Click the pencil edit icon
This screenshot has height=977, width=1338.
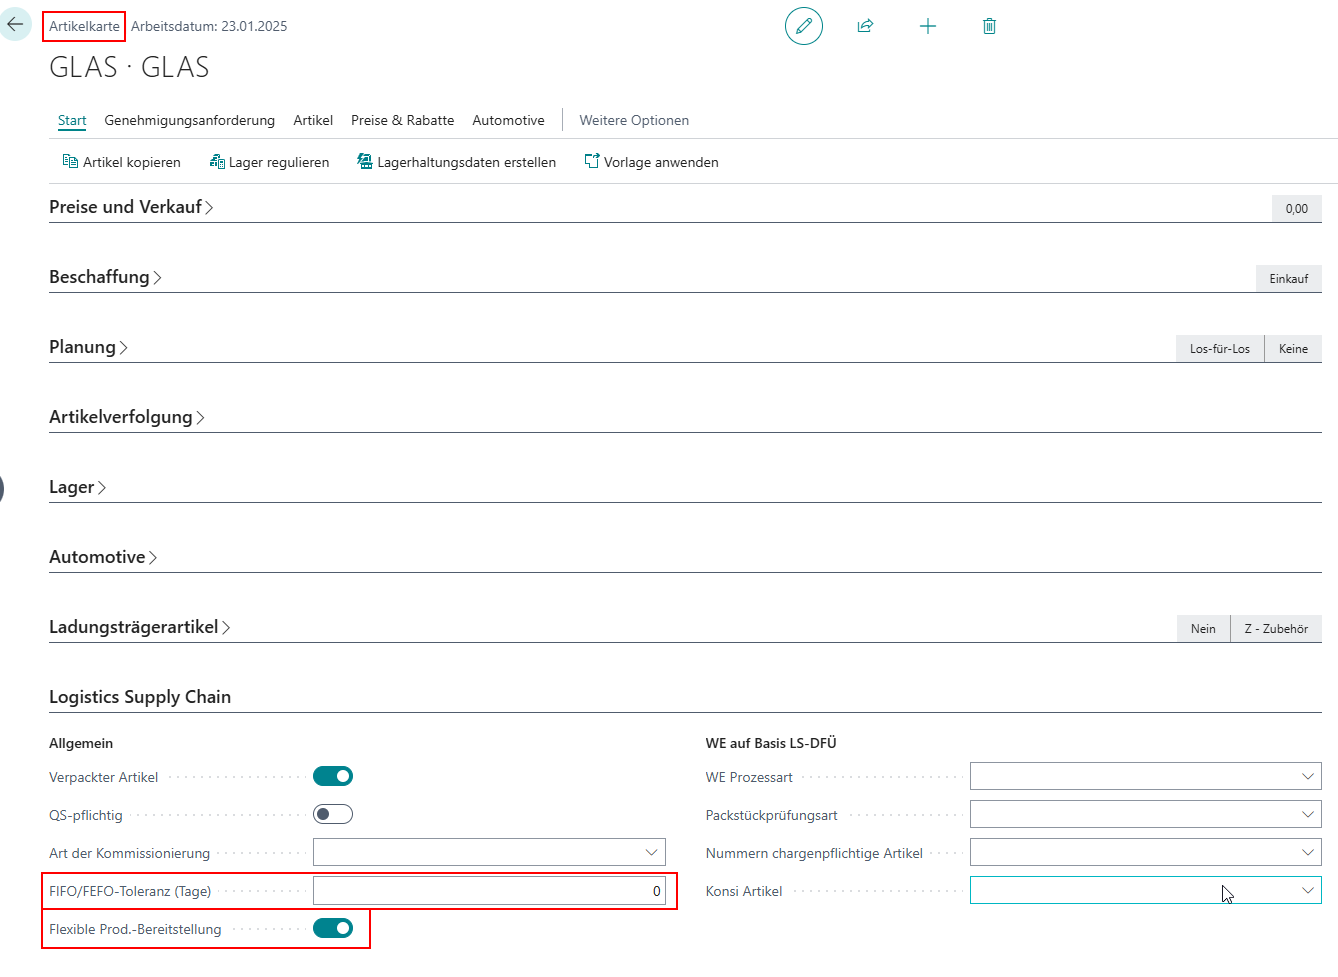coord(803,26)
